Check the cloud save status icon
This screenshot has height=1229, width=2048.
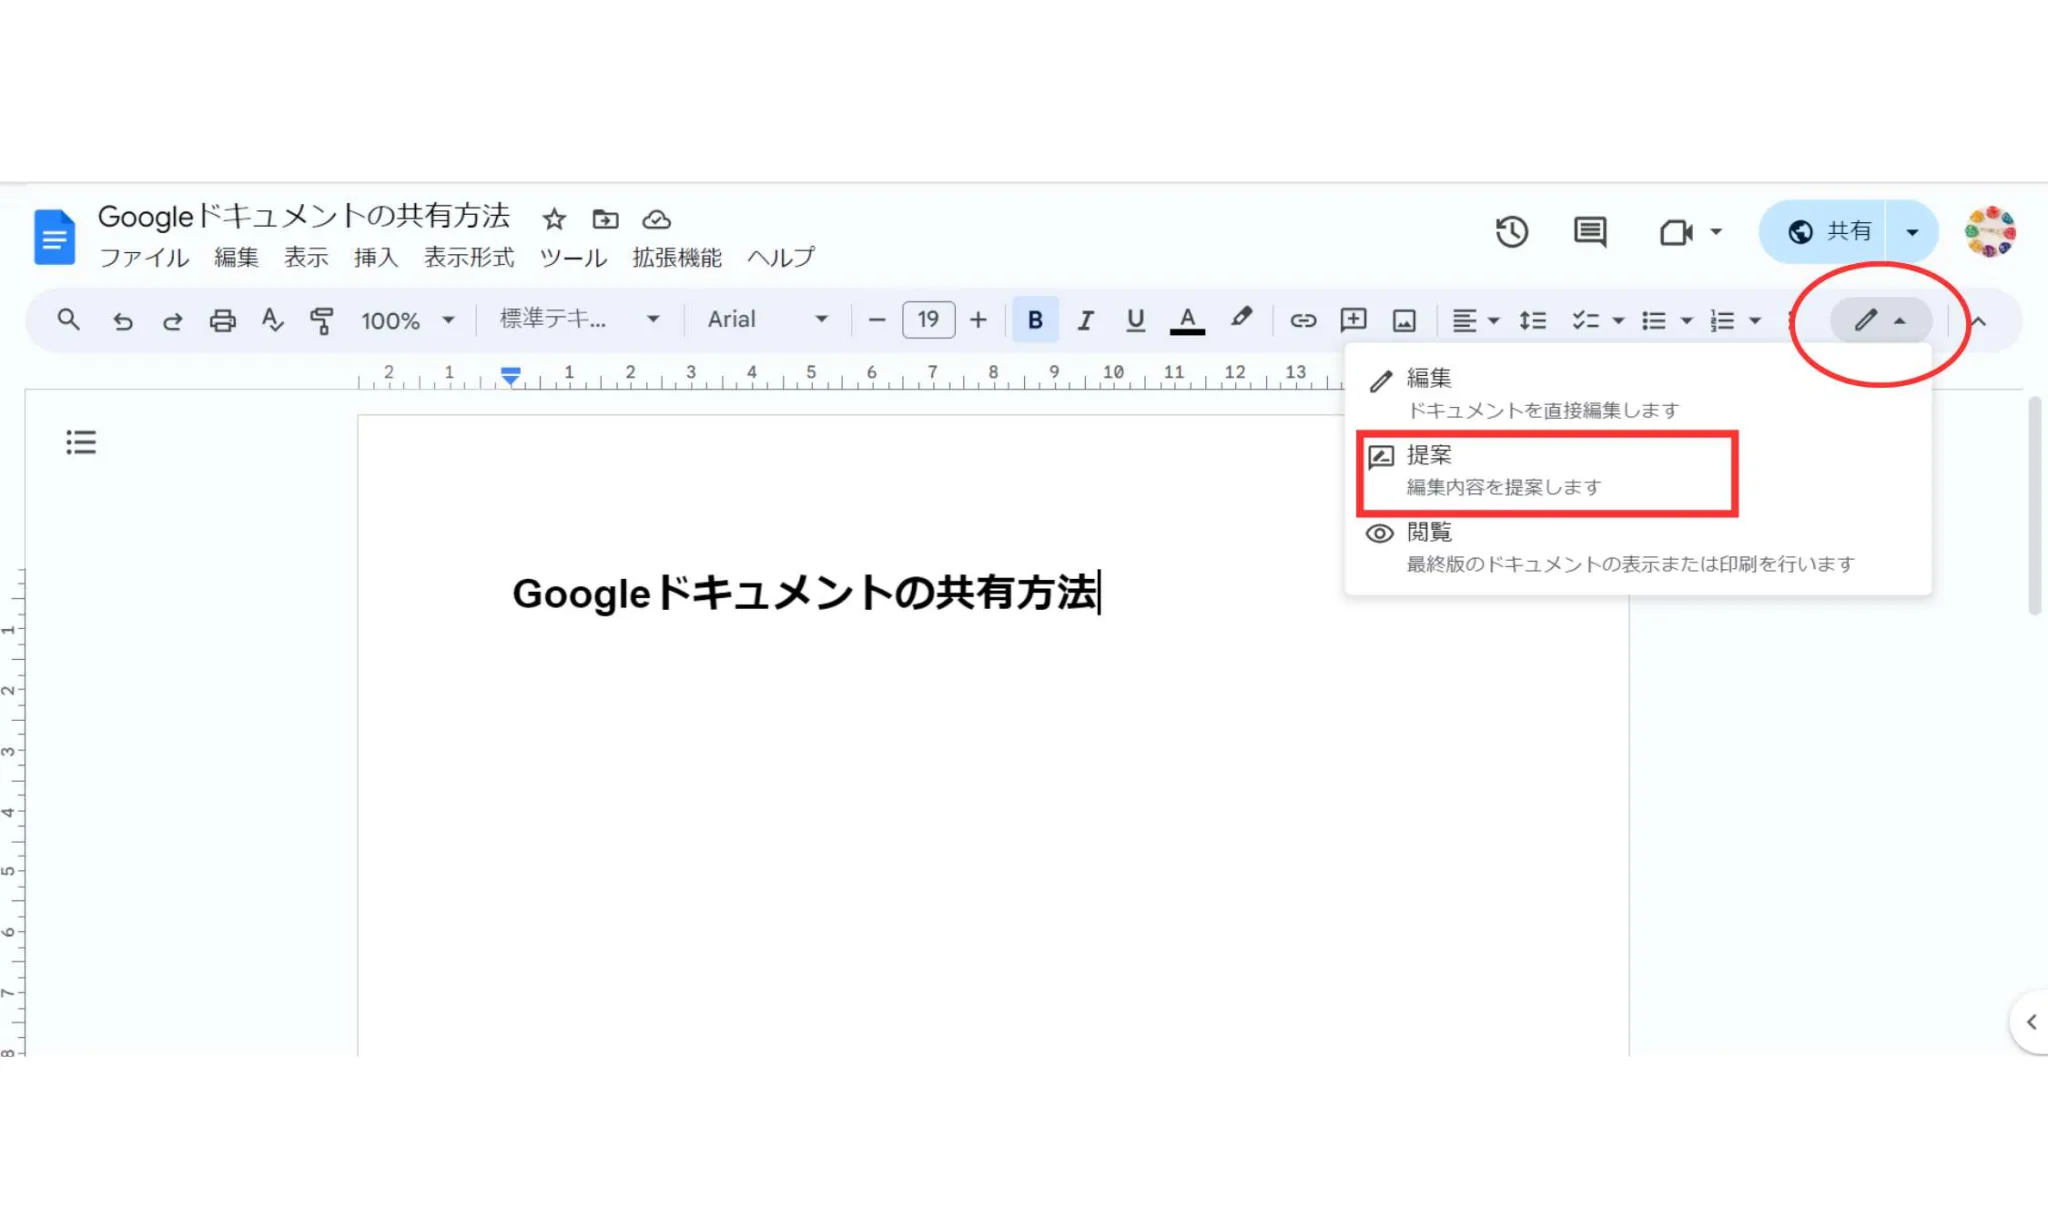(x=656, y=219)
